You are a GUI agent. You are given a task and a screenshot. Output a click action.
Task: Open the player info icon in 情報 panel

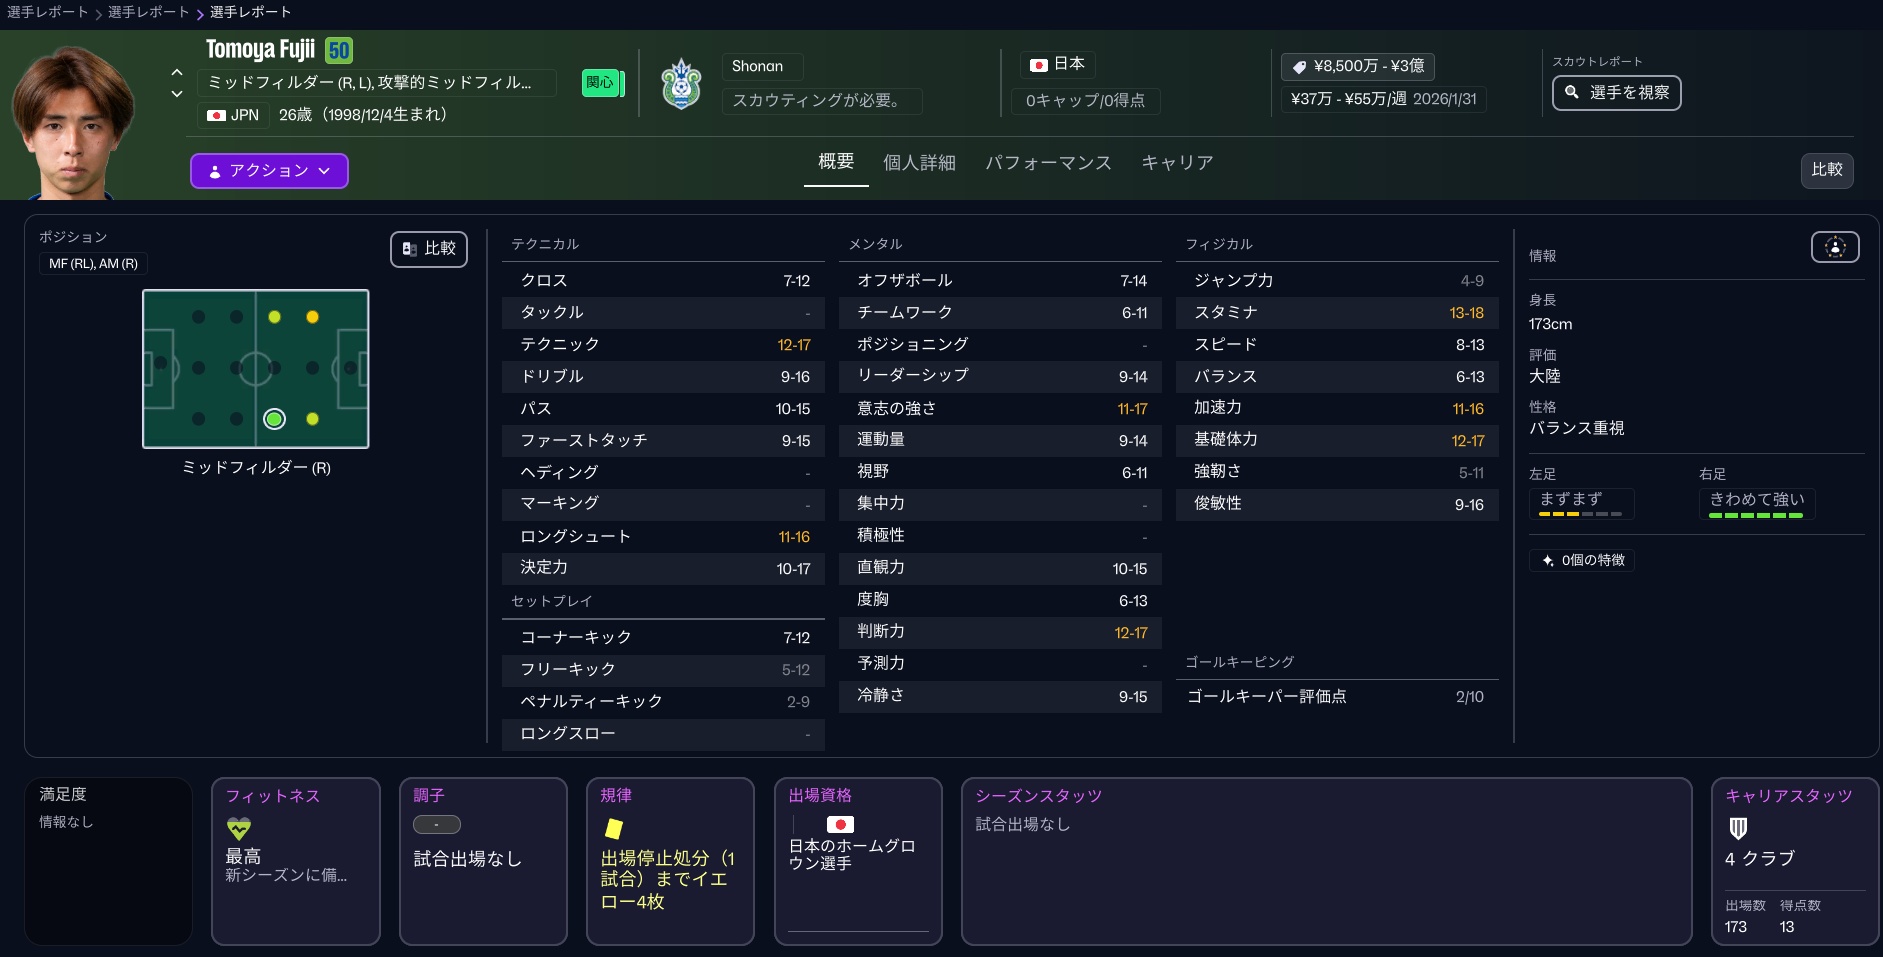coord(1834,247)
